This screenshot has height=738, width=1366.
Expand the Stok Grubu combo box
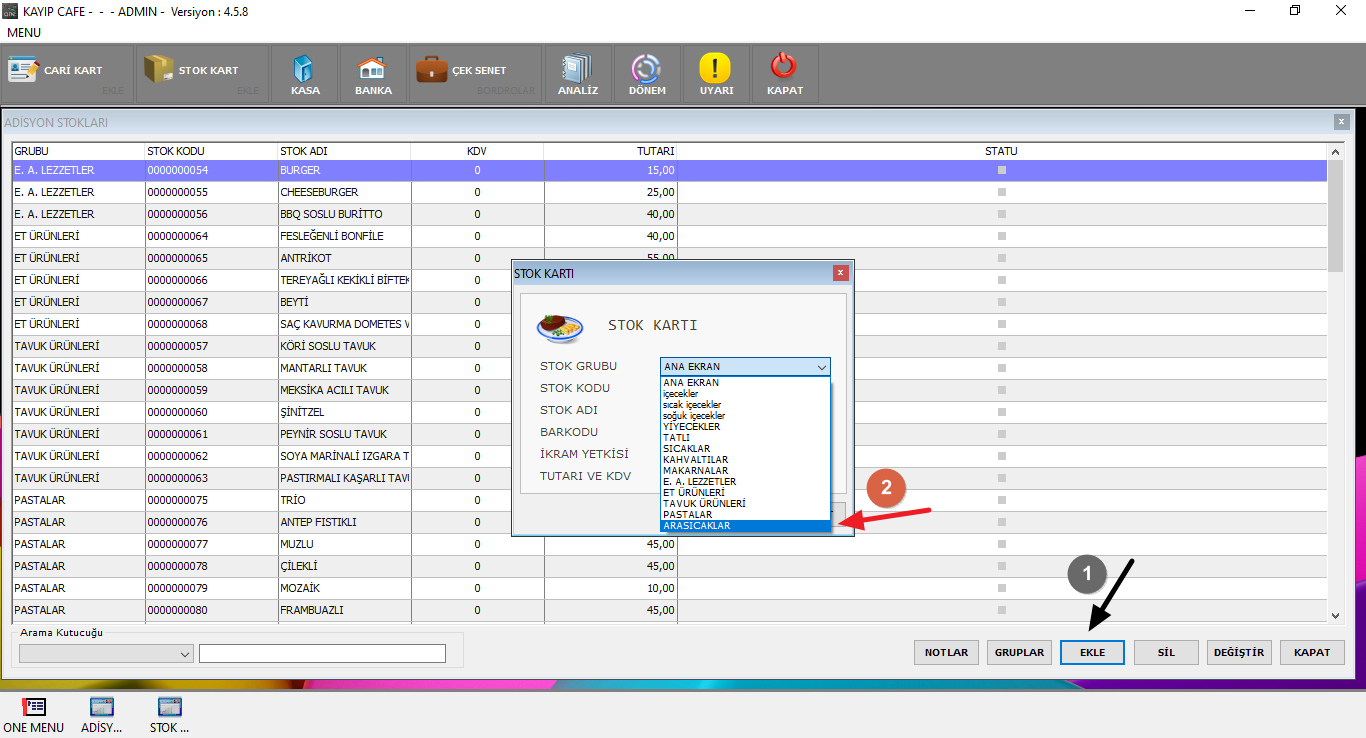pyautogui.click(x=745, y=366)
